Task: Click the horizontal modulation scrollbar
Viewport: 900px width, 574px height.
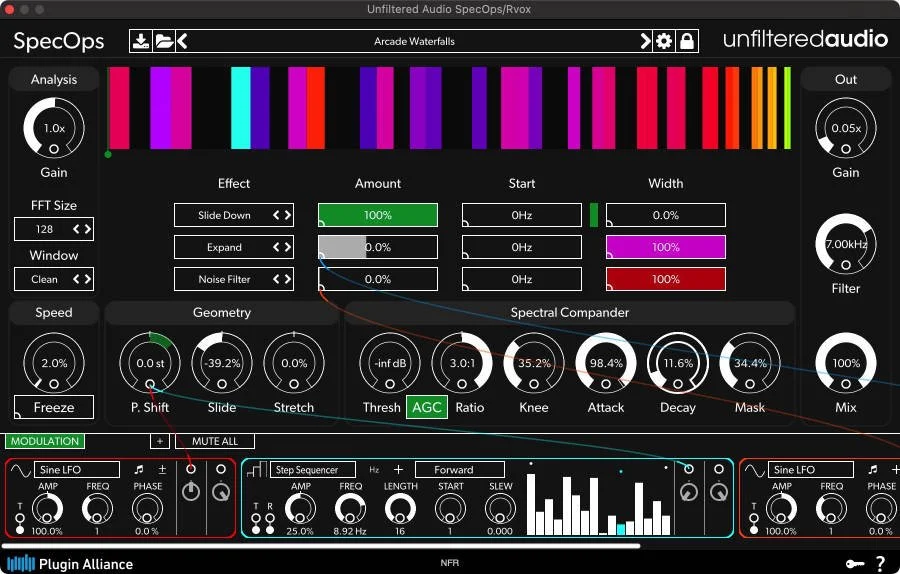Action: 321,546
